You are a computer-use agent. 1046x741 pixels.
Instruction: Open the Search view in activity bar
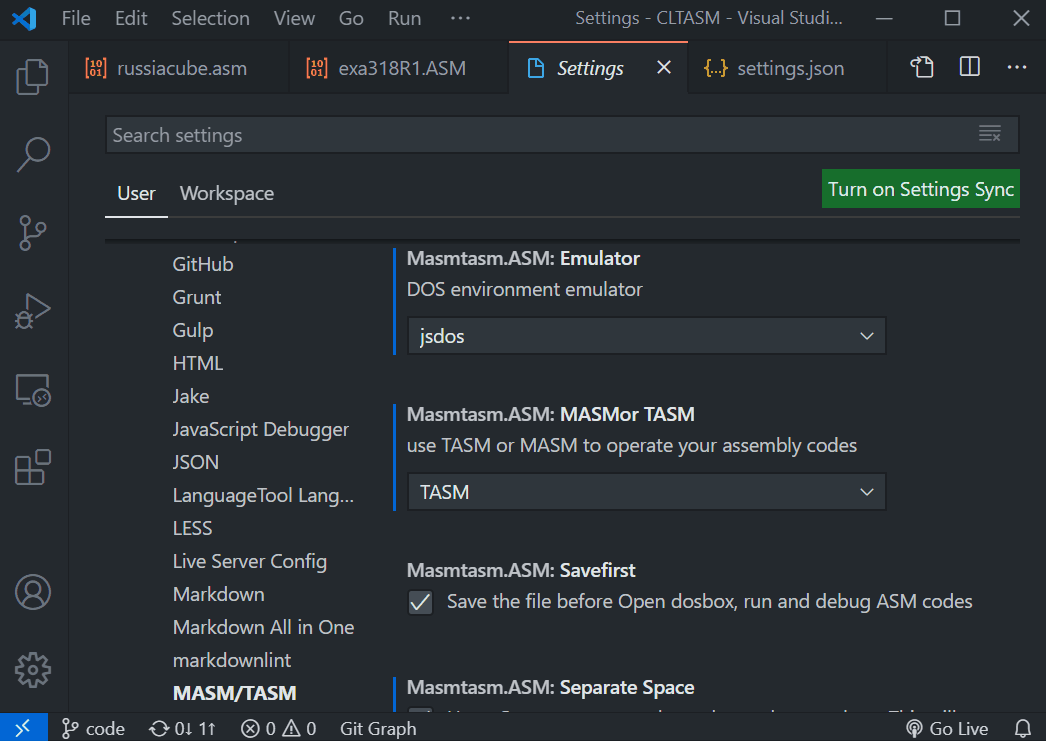(32, 155)
